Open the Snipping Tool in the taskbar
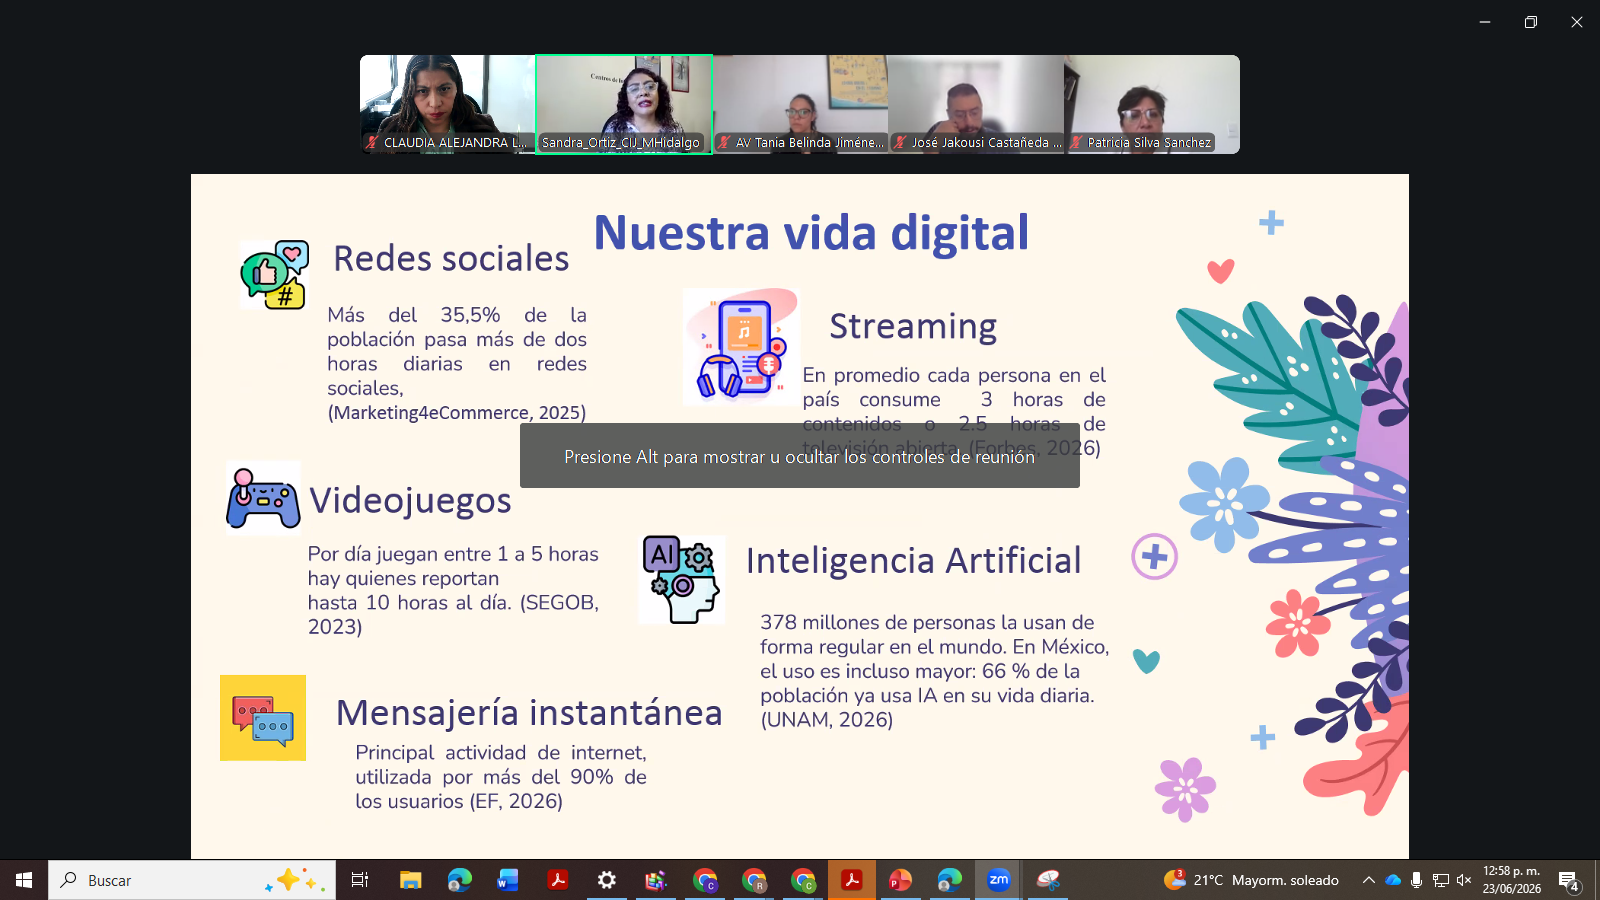The width and height of the screenshot is (1600, 900). [x=1048, y=880]
